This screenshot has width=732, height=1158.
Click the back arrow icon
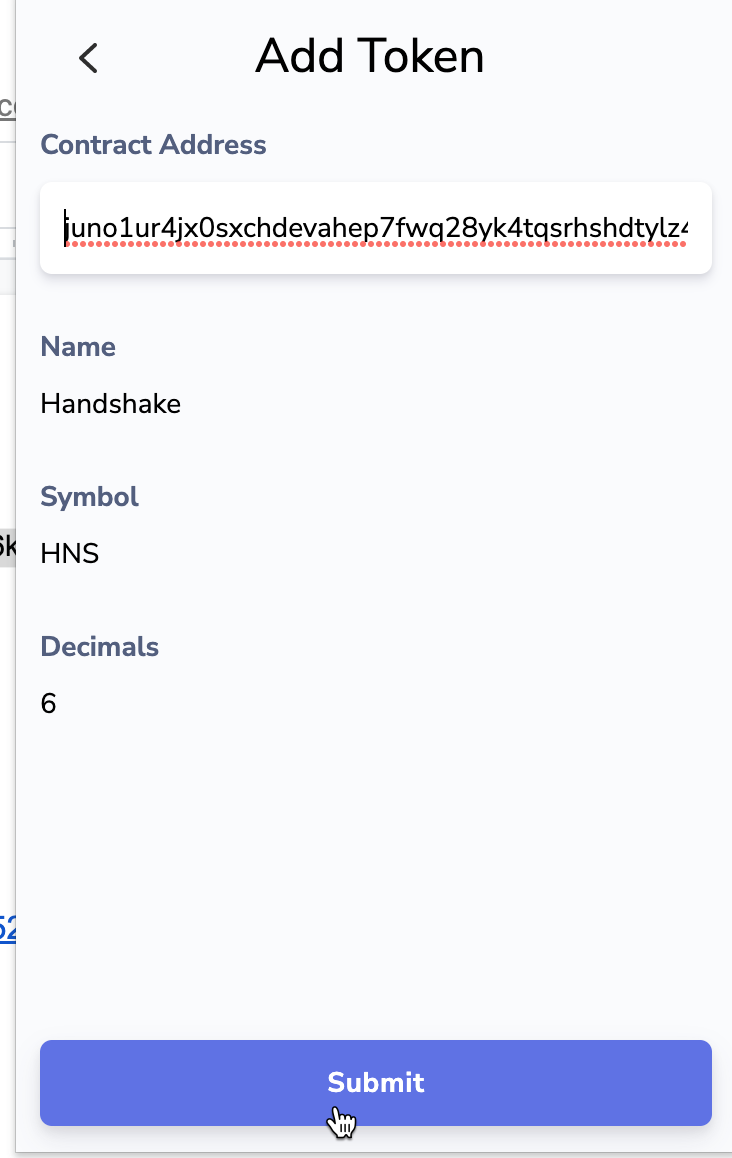point(89,58)
